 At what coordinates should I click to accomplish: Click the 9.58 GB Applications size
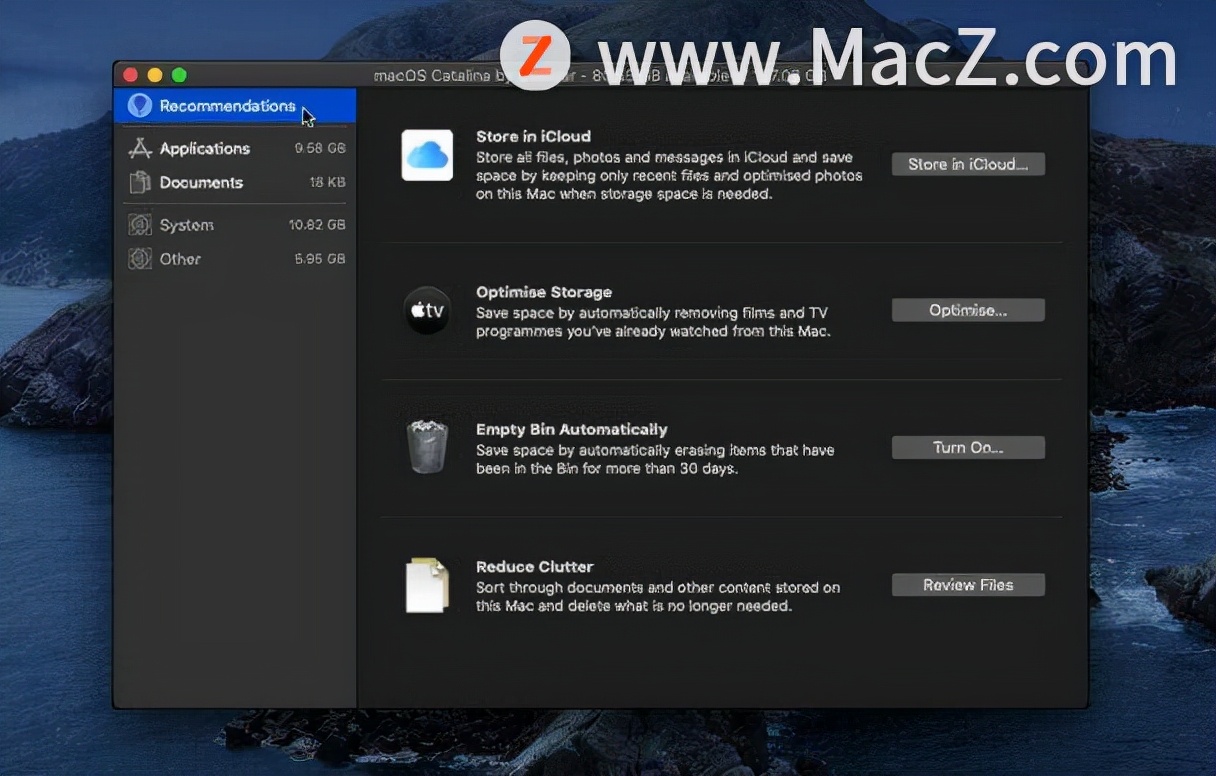320,148
